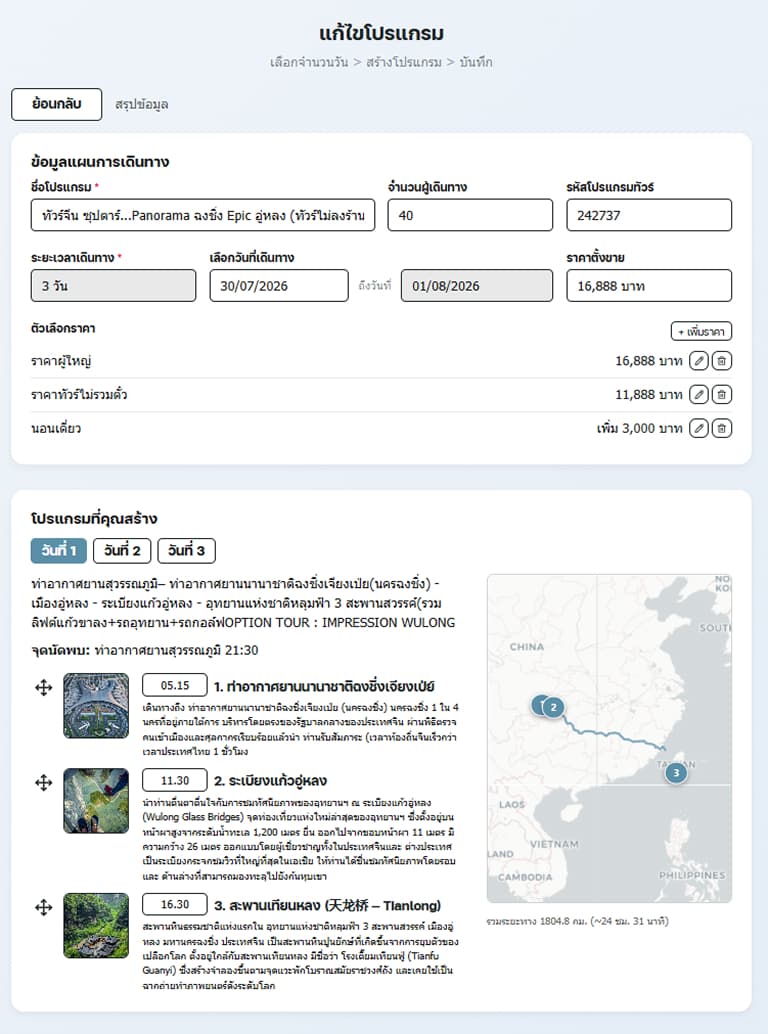Delete the ราคาผู้ใหญ่ price row
768x1034 pixels.
coord(722,361)
